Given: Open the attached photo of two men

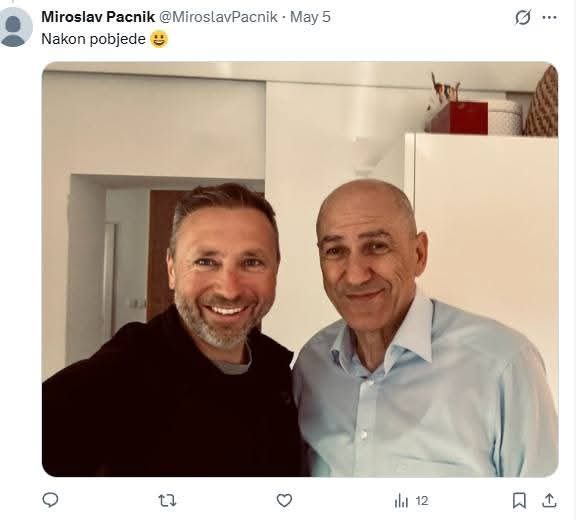Looking at the screenshot, I should pyautogui.click(x=300, y=269).
